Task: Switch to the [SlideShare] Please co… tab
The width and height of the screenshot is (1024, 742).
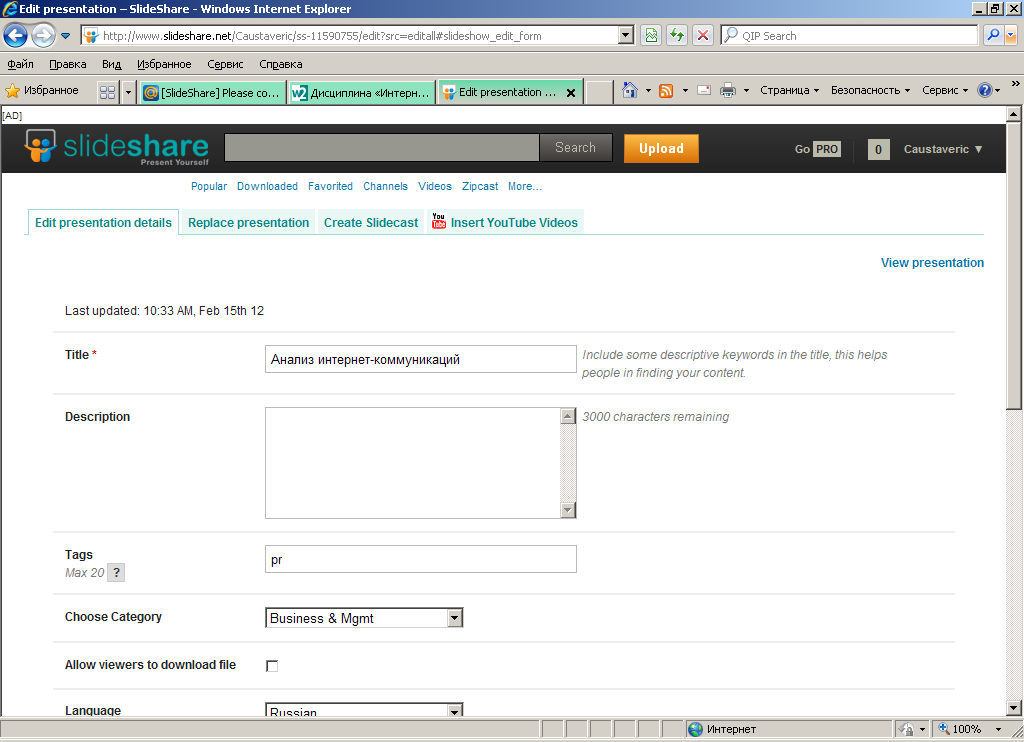Action: (x=214, y=93)
